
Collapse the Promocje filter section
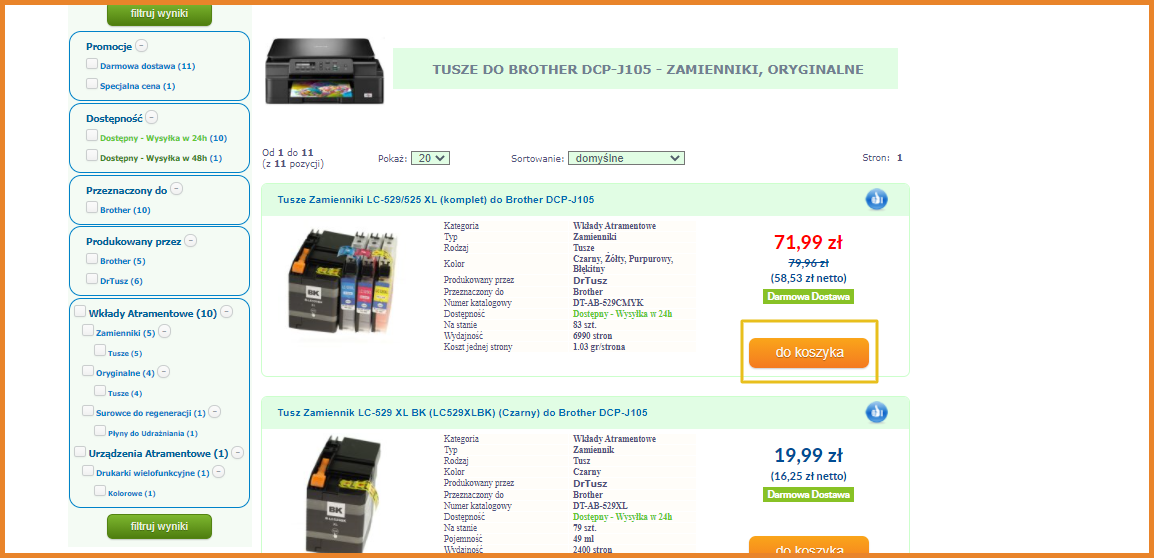[x=141, y=46]
